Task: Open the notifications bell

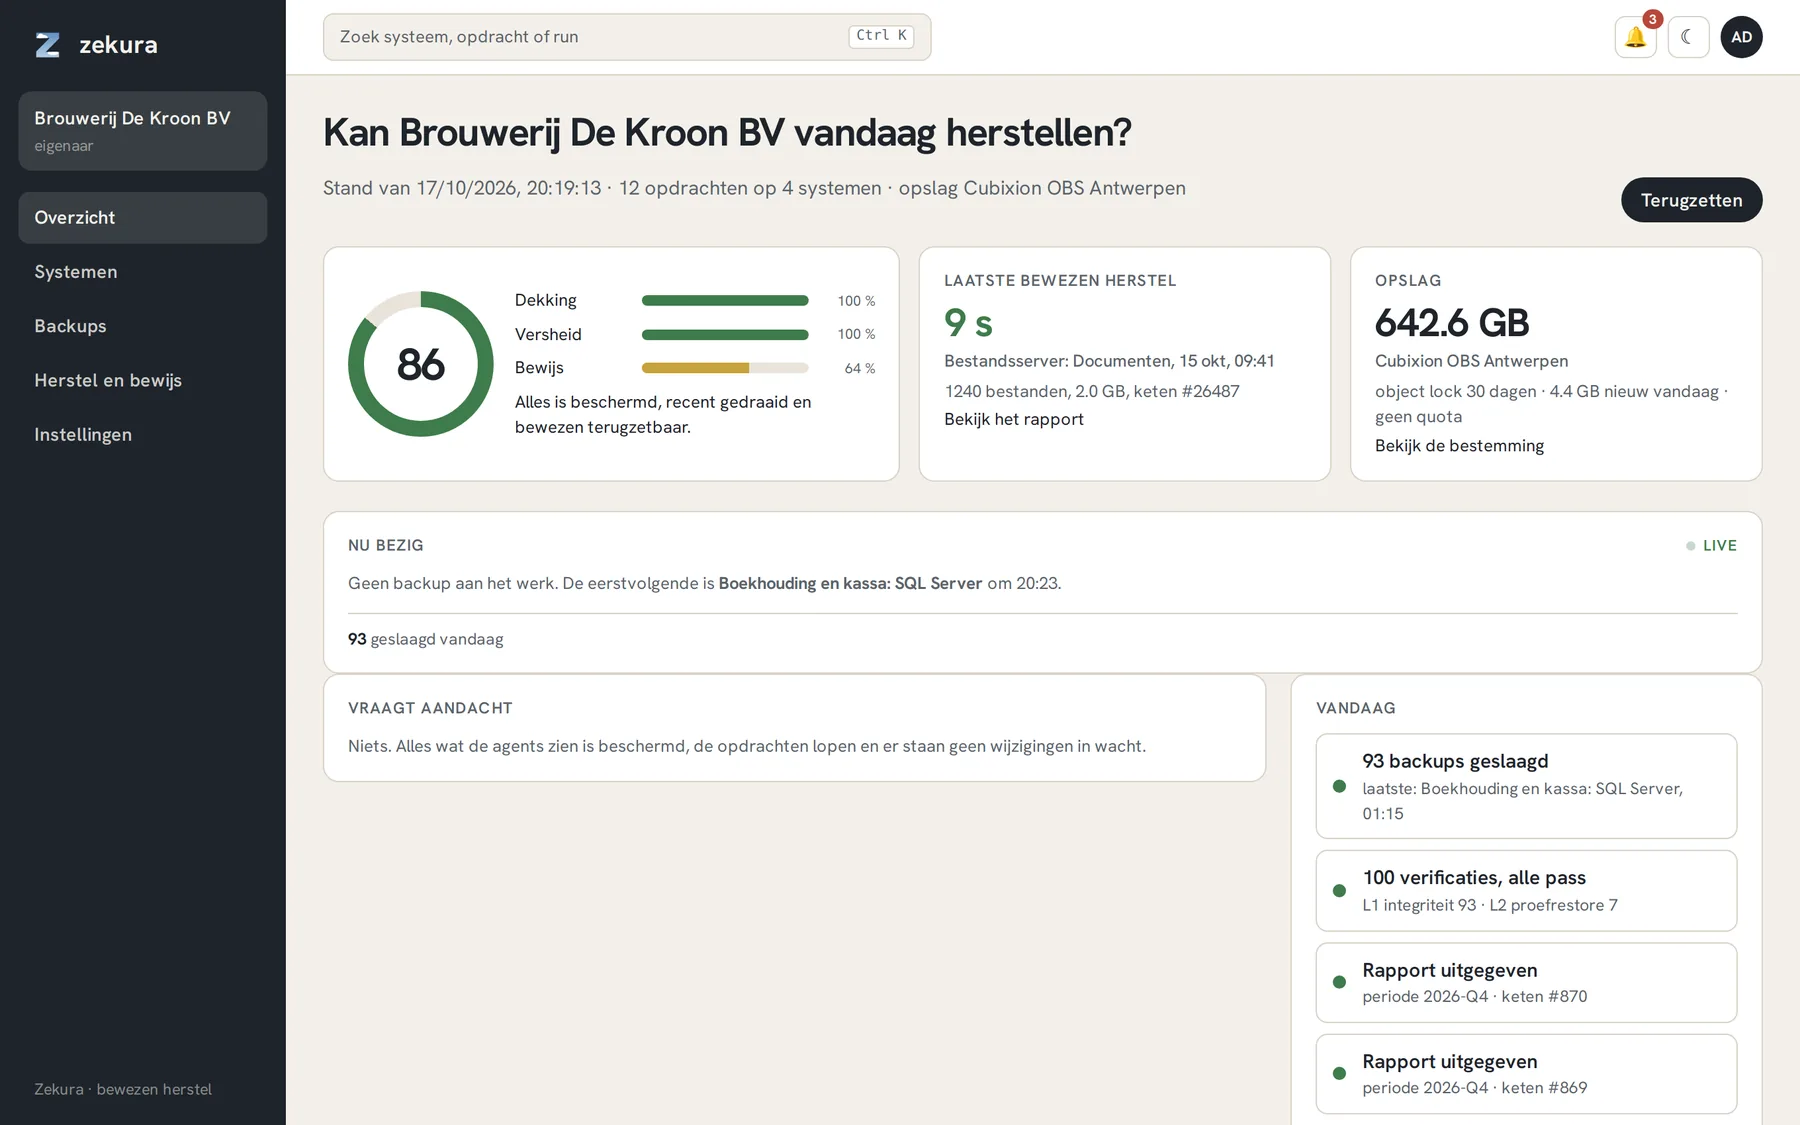Action: (x=1635, y=37)
